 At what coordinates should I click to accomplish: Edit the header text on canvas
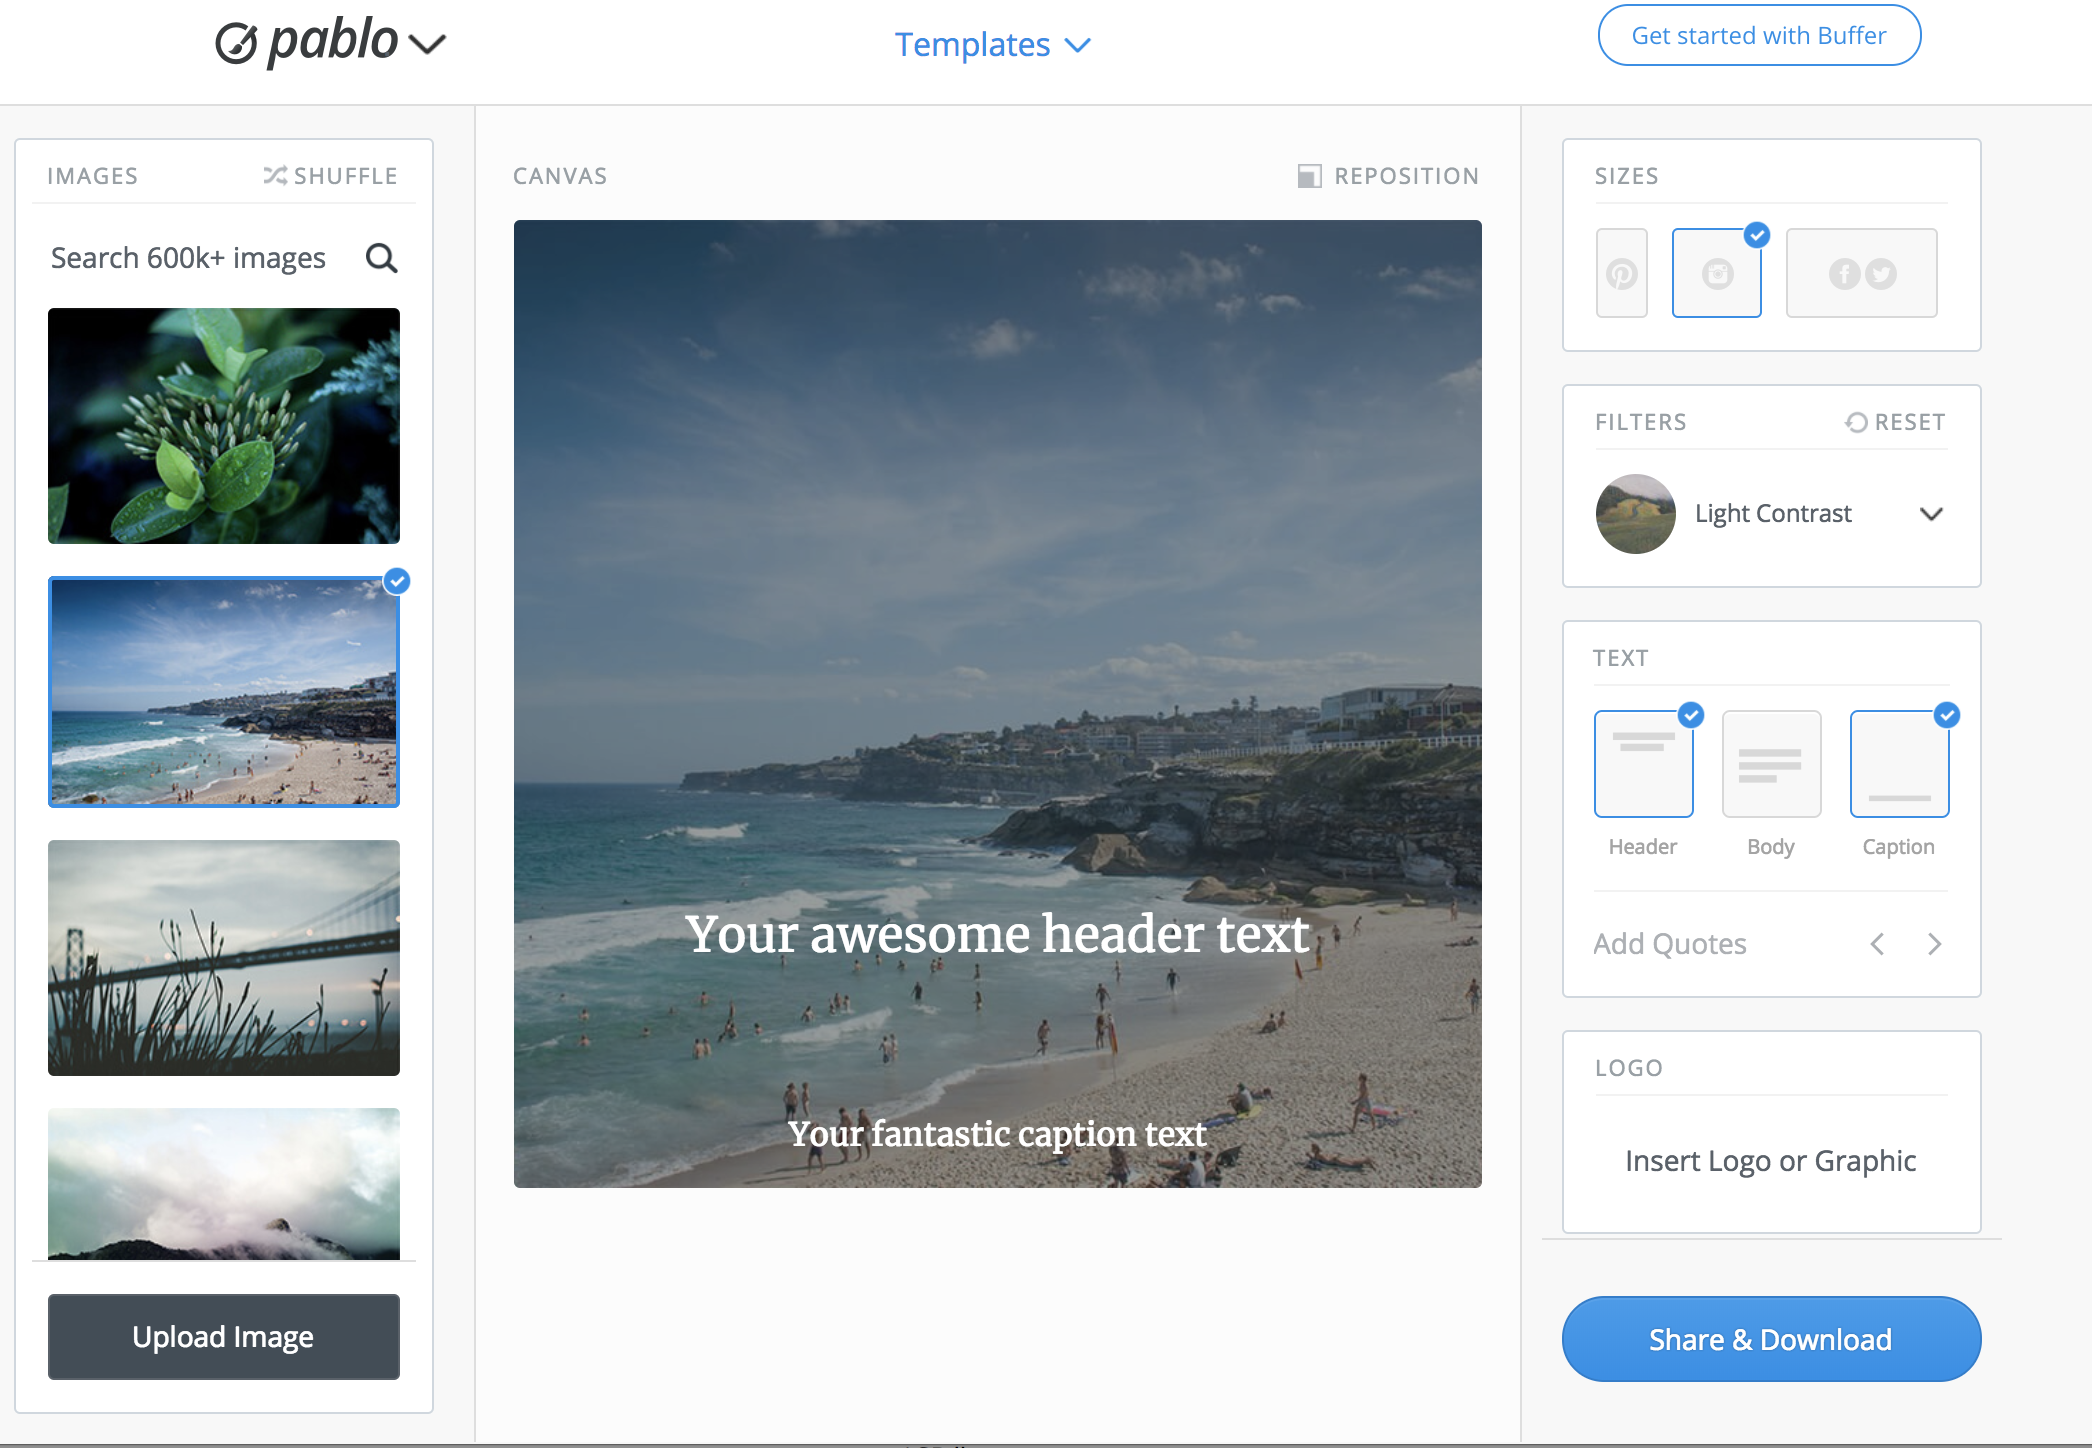[x=997, y=934]
